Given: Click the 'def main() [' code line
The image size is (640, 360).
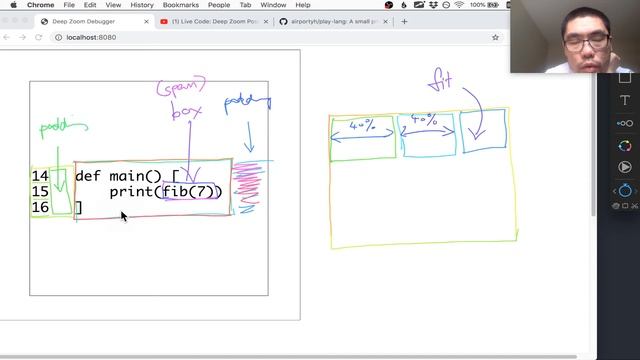Looking at the screenshot, I should coord(127,176).
